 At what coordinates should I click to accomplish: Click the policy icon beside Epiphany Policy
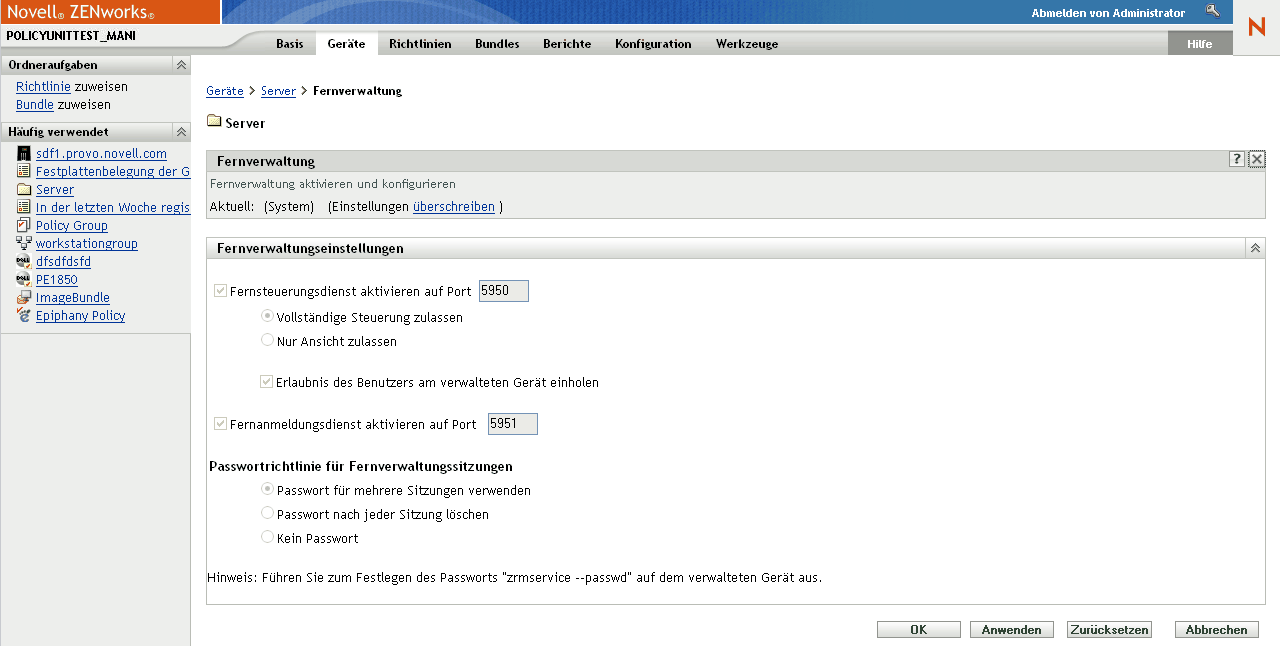24,315
